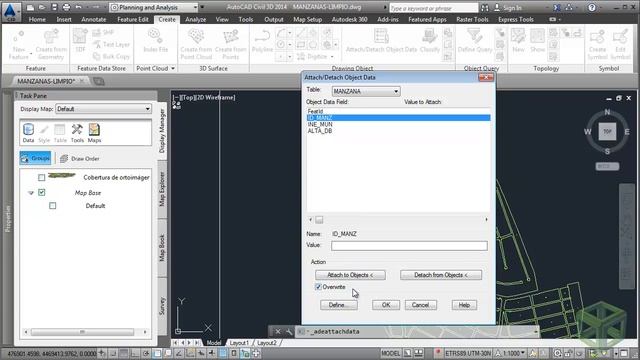The height and width of the screenshot is (360, 640).
Task: Expand the Digitize dropdown arrow
Action: [332, 57]
